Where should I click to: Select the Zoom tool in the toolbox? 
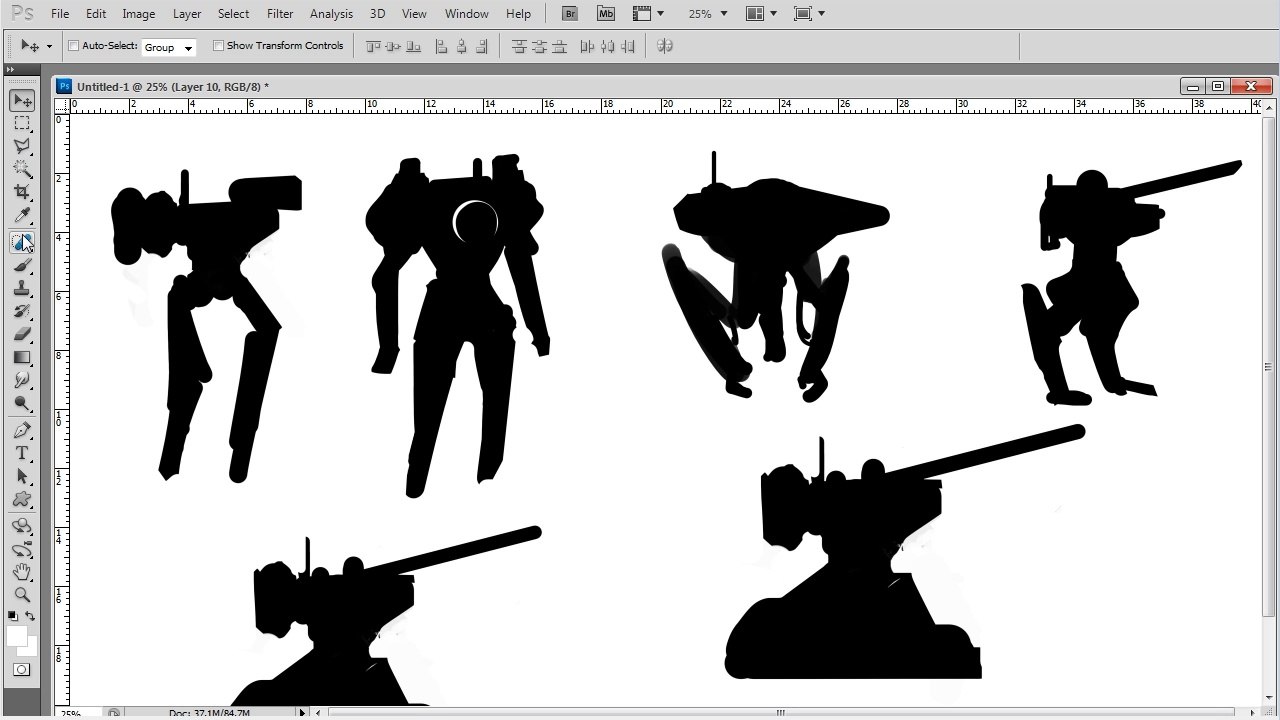[22, 595]
